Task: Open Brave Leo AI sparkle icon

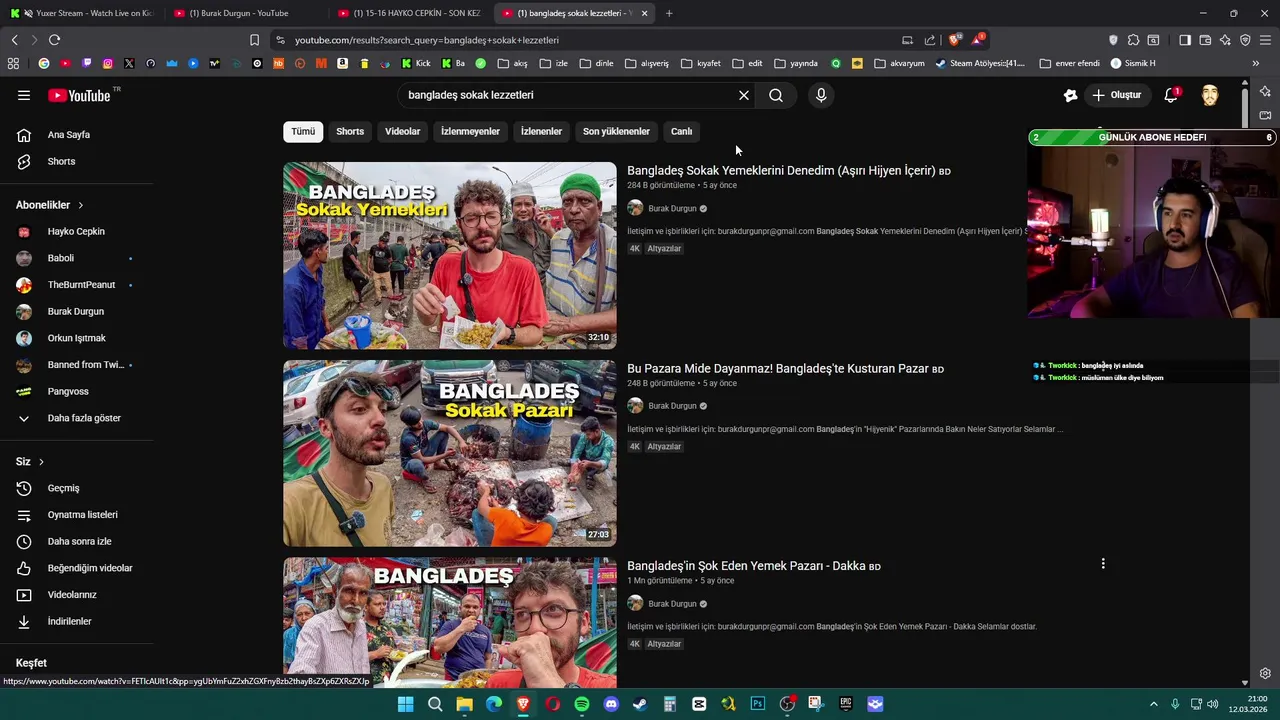Action: (1225, 40)
